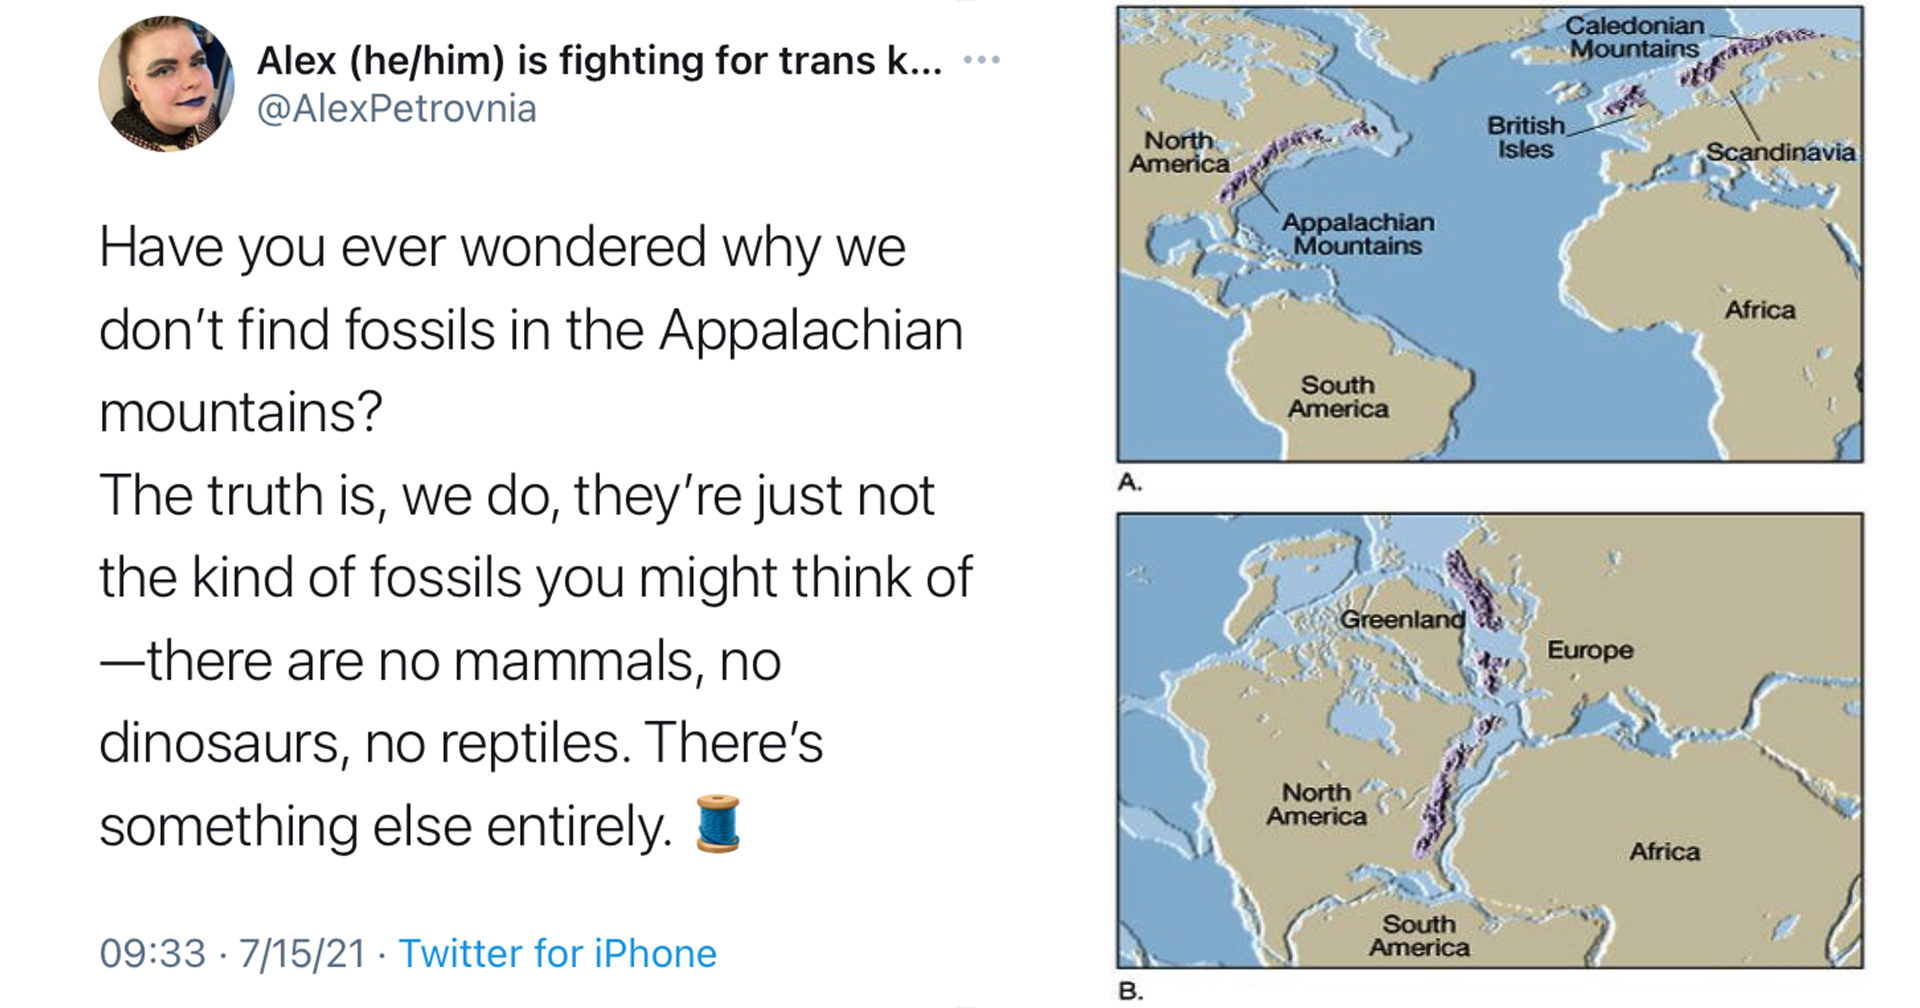Screen dimensions: 1920x1008
Task: Click the 09:33 tweet timestamp
Action: point(153,953)
